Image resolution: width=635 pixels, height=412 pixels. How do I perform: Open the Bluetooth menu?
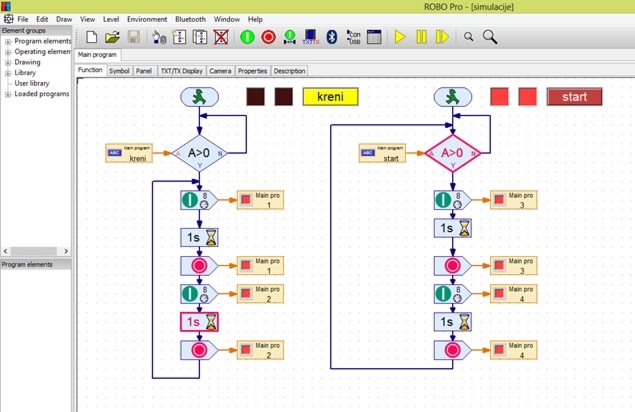coord(190,19)
